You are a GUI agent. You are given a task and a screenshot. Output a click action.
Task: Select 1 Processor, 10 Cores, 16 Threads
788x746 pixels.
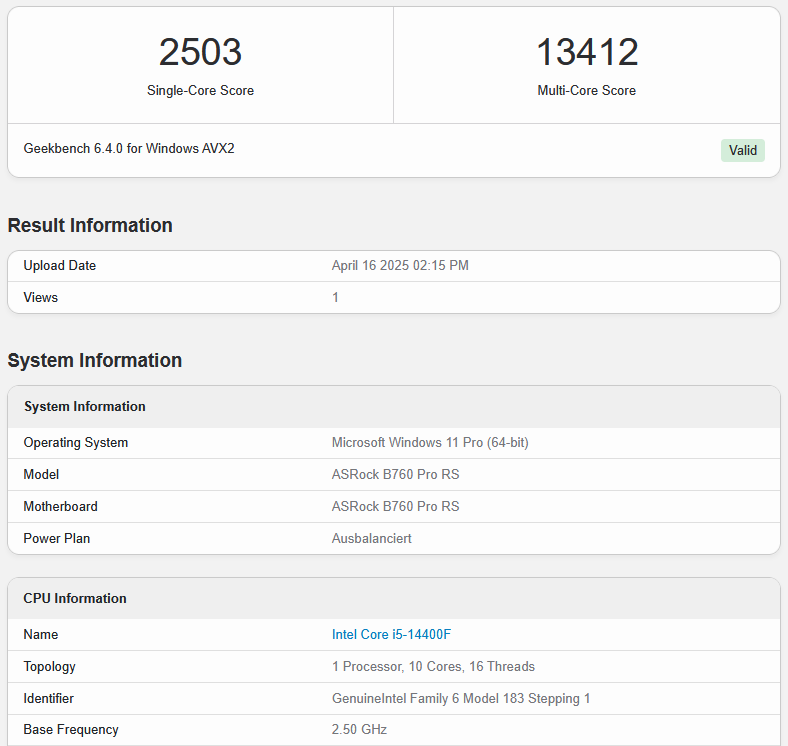tap(433, 667)
